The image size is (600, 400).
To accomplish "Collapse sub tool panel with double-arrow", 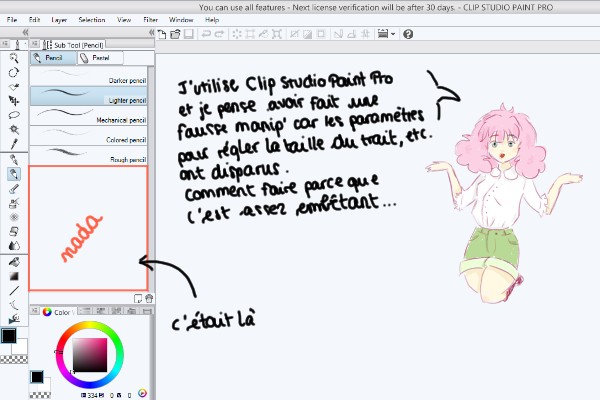I will click(150, 33).
